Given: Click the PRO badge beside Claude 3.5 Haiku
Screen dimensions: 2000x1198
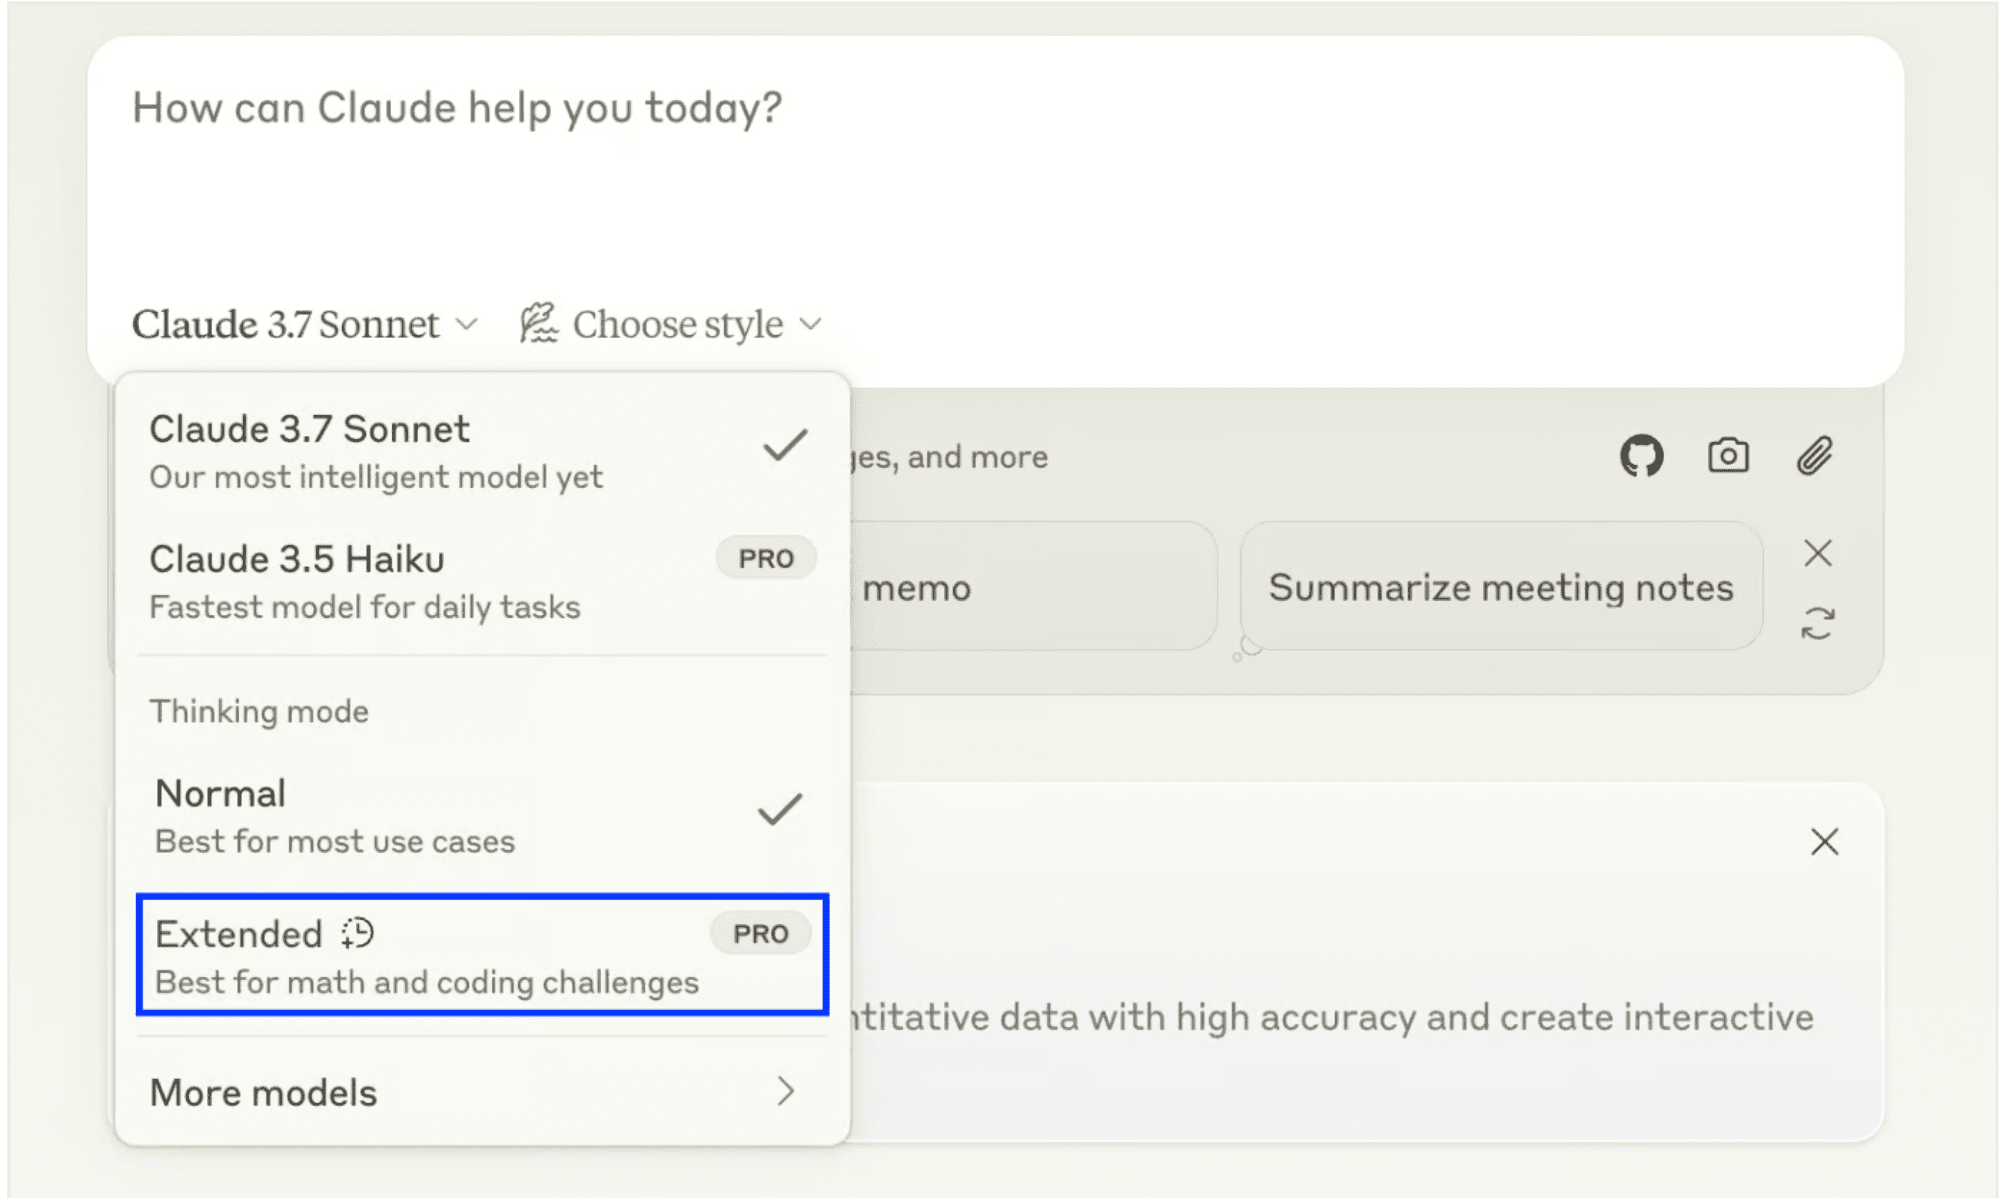Looking at the screenshot, I should 766,558.
